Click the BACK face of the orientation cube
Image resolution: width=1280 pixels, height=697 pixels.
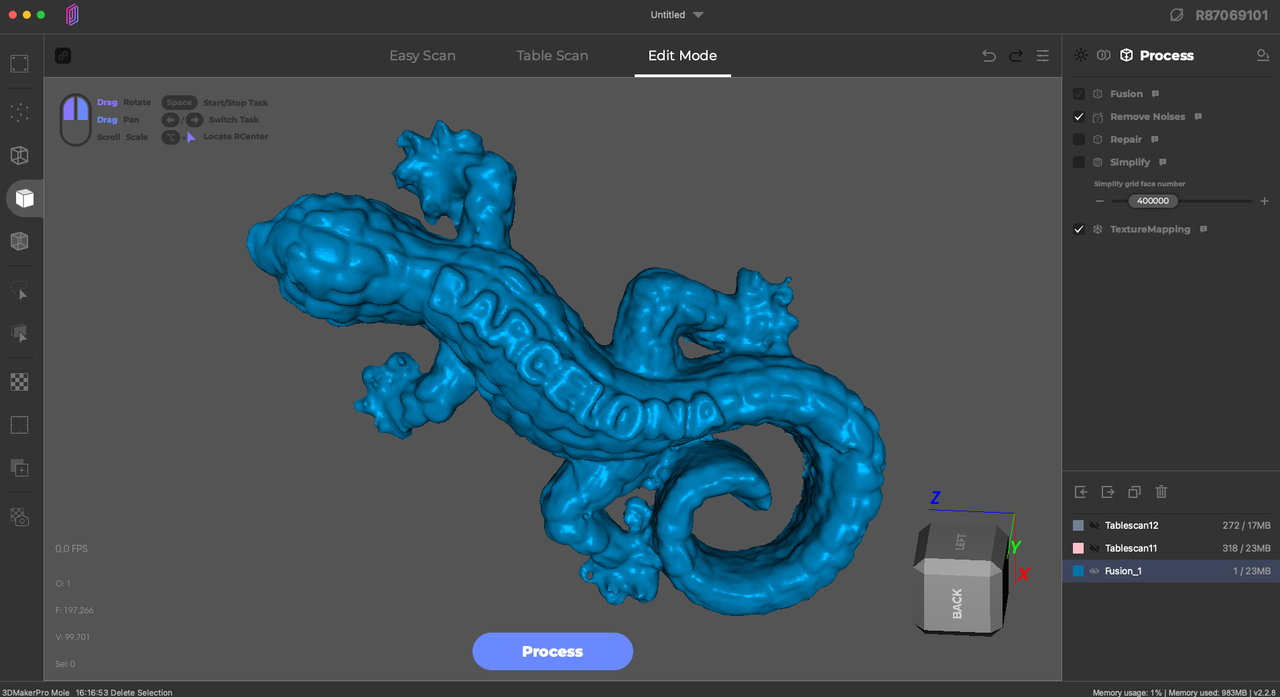(x=955, y=602)
